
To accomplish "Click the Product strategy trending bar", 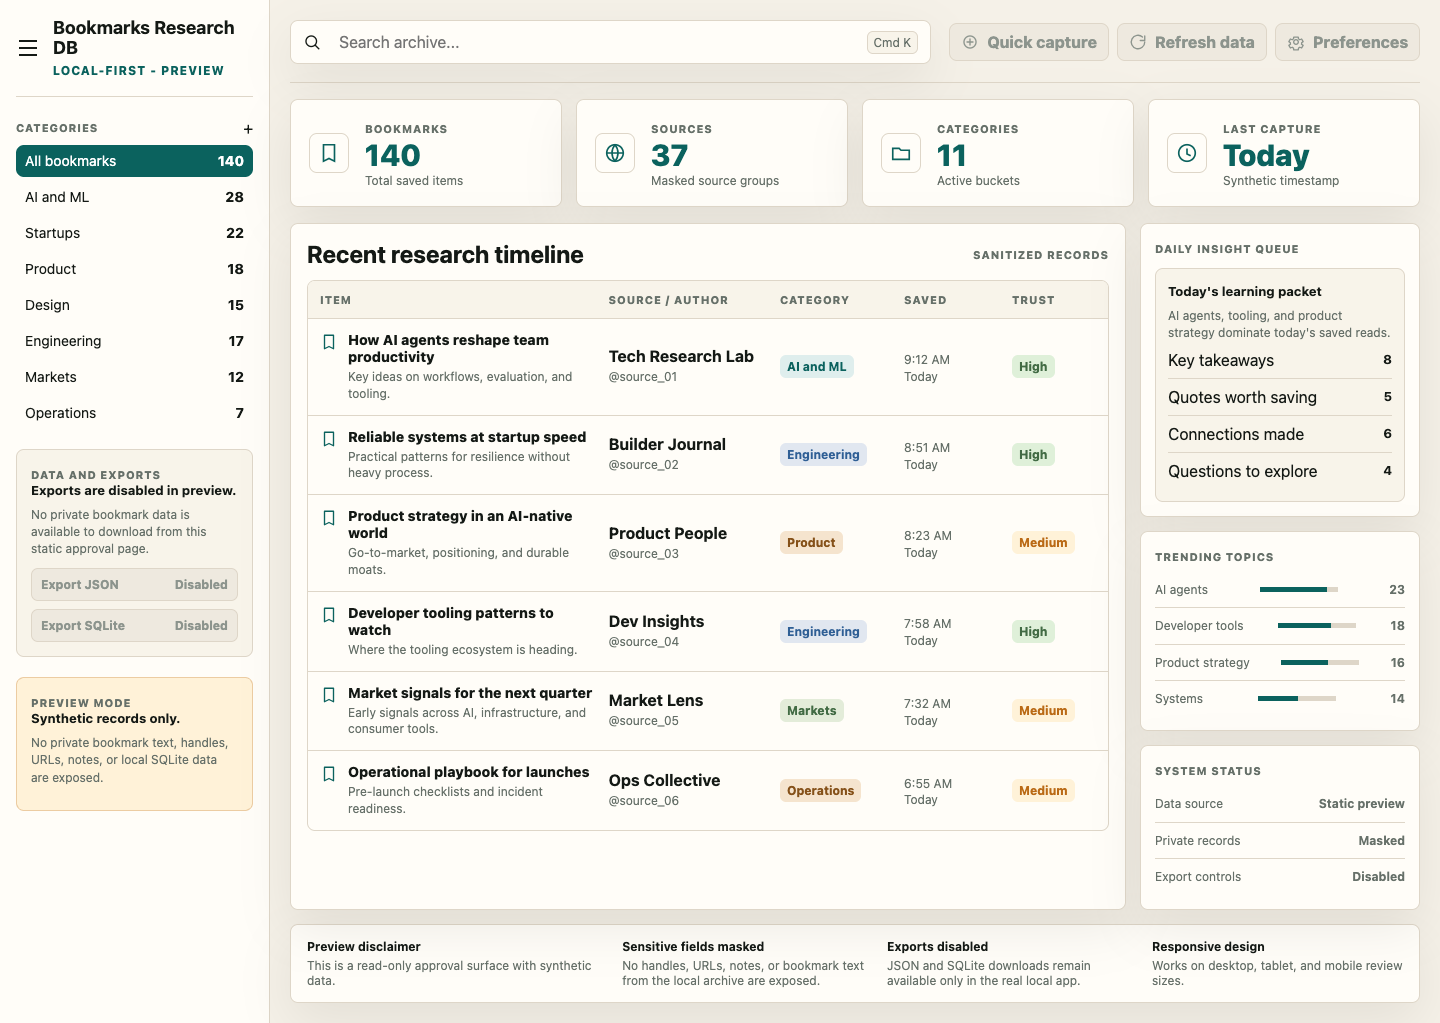I will [1320, 662].
